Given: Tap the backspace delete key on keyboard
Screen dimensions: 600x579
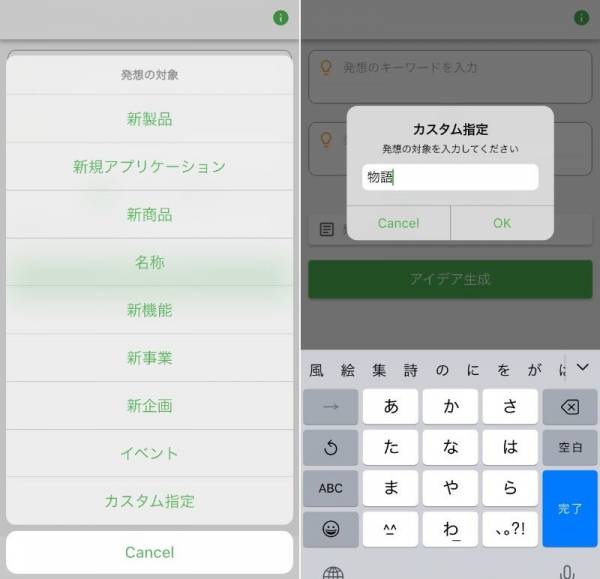Looking at the screenshot, I should pyautogui.click(x=569, y=407).
